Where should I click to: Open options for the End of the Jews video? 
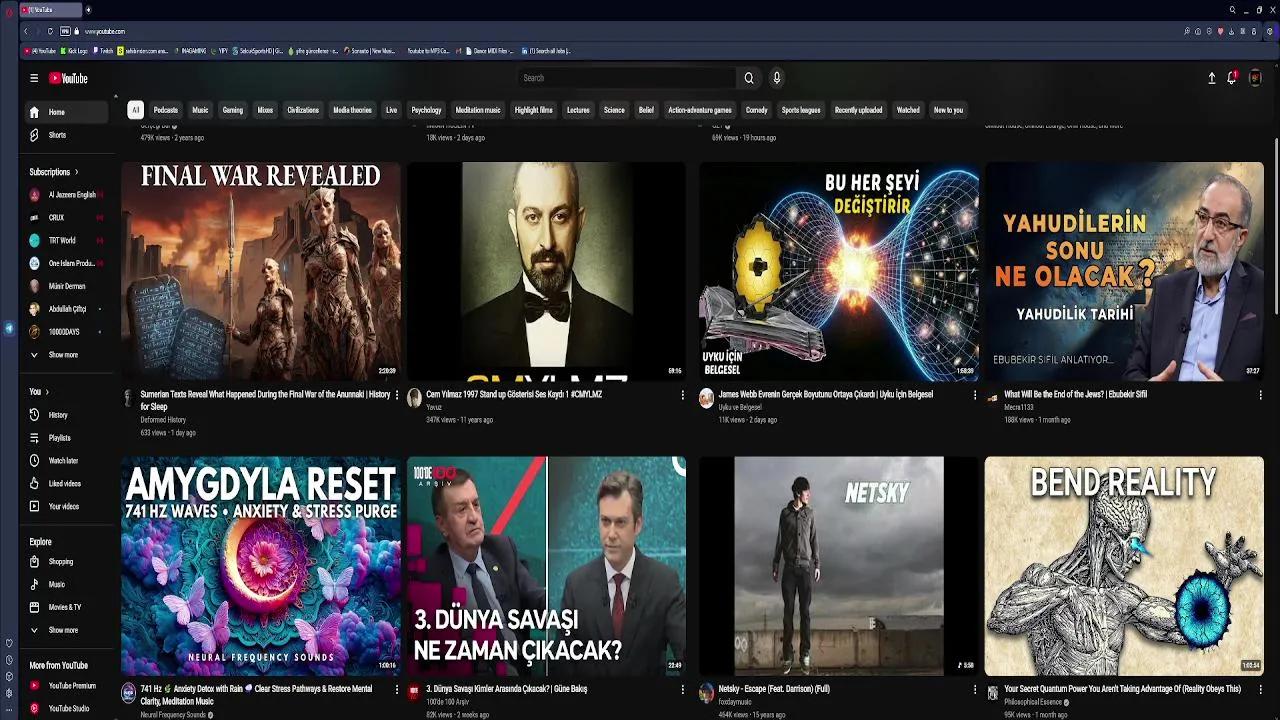pyautogui.click(x=1260, y=395)
